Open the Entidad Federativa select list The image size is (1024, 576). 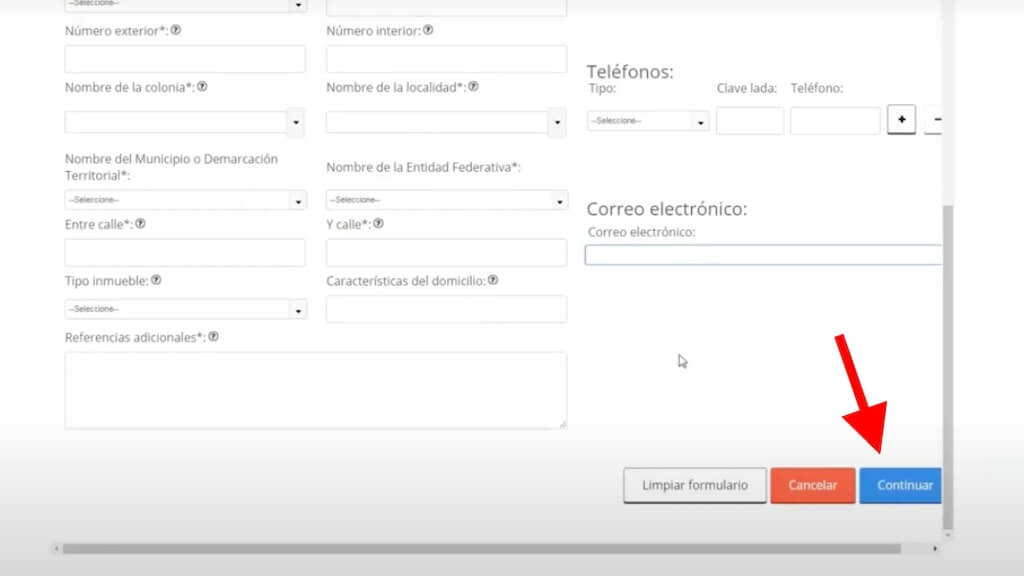tap(446, 200)
